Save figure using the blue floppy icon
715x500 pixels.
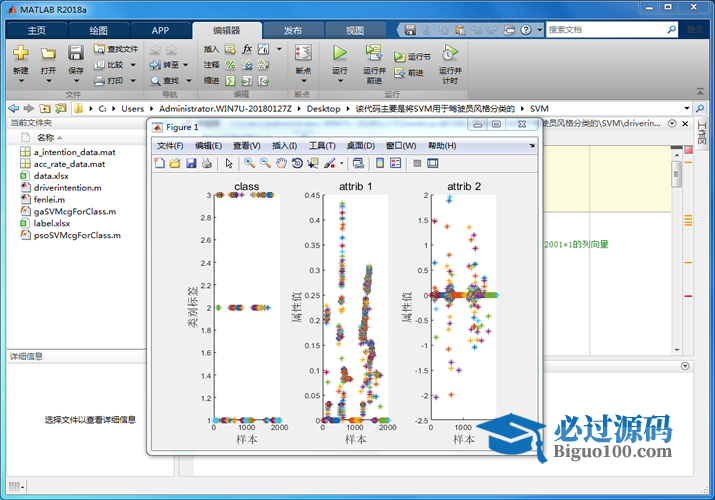click(191, 163)
